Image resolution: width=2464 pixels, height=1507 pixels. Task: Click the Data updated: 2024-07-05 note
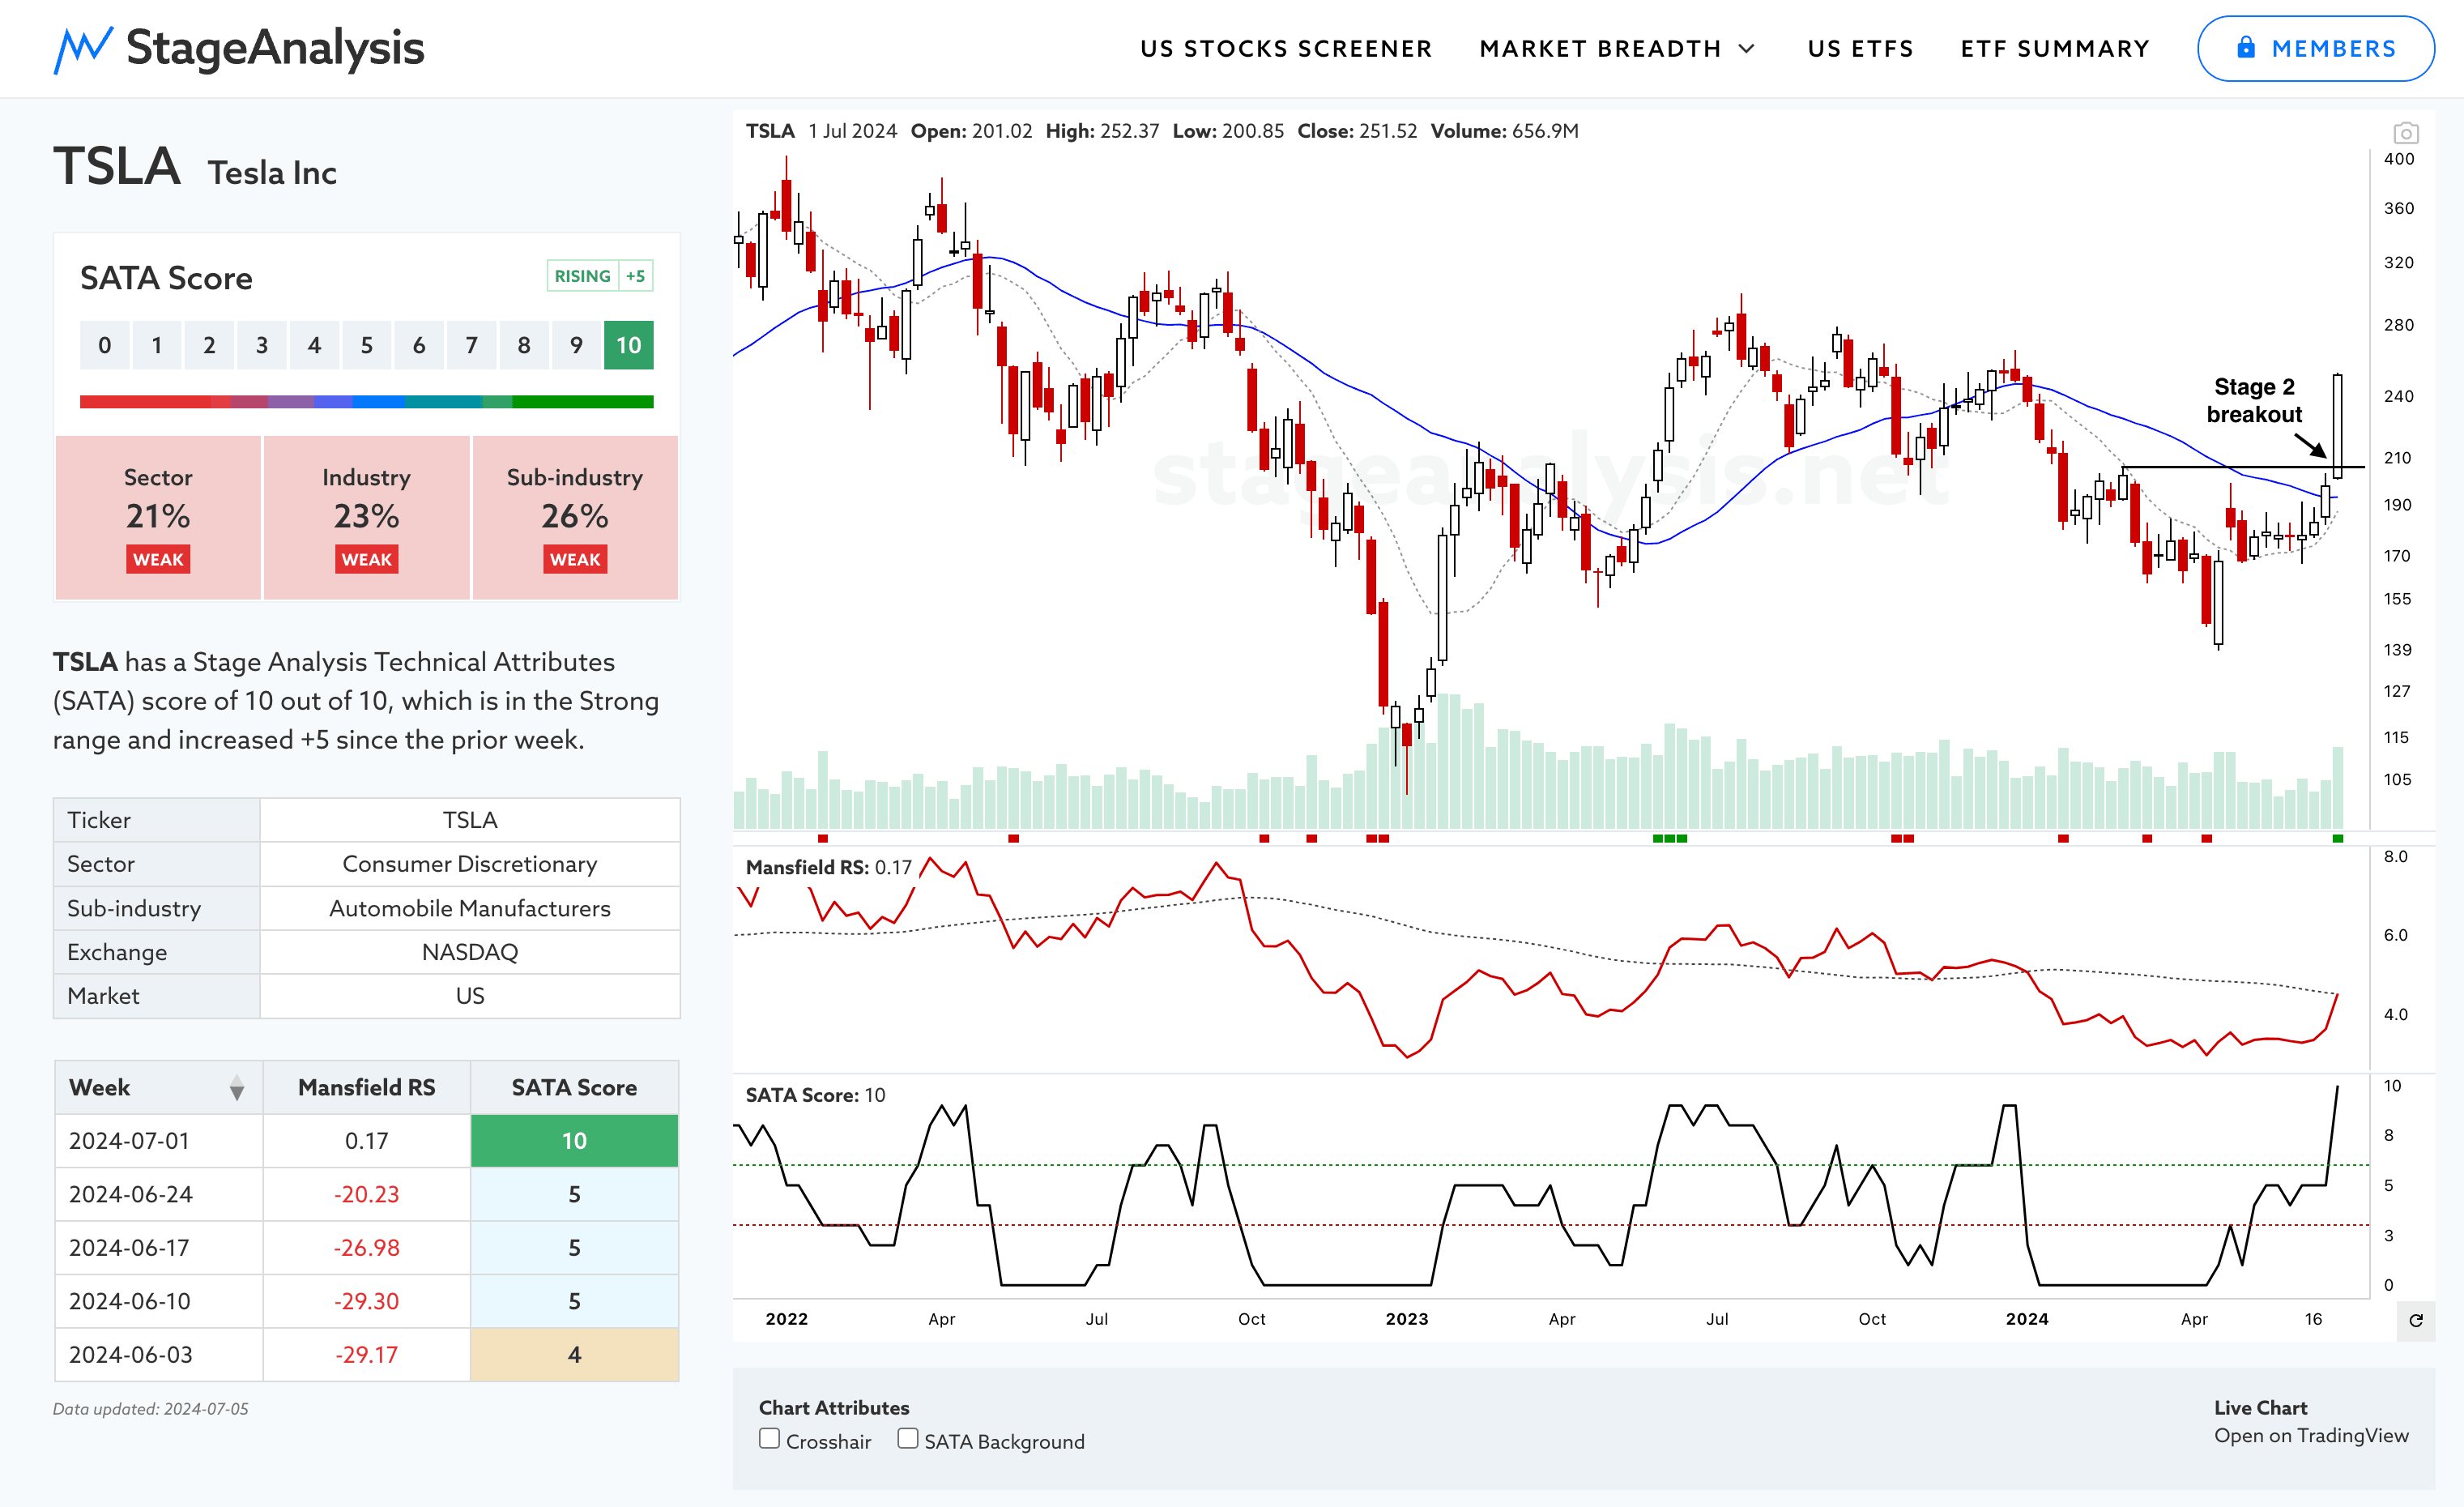pyautogui.click(x=150, y=1409)
